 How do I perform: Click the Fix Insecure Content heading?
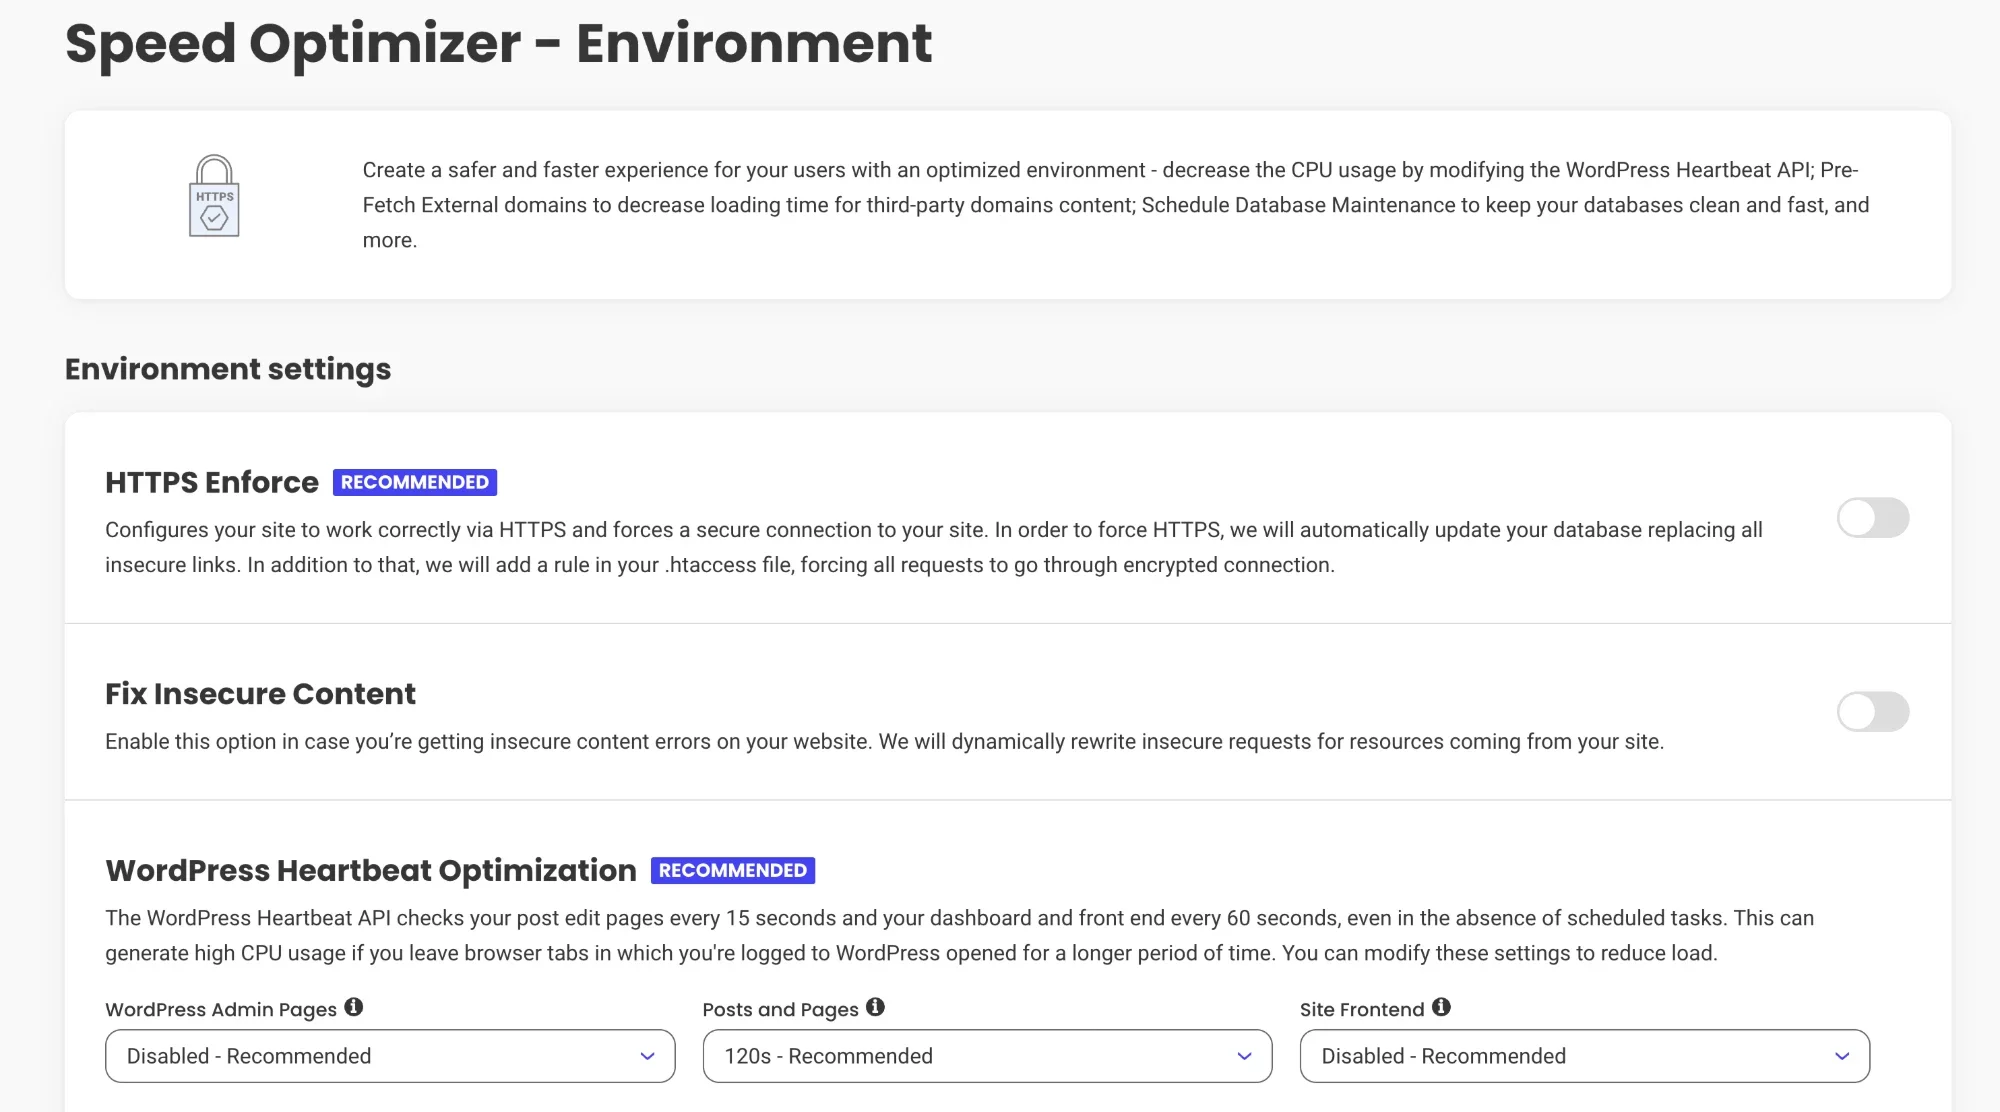[x=260, y=693]
